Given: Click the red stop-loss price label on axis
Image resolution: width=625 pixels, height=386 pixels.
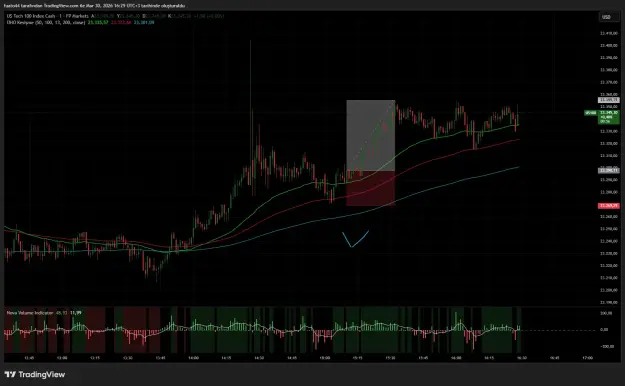Looking at the screenshot, I should (609, 206).
